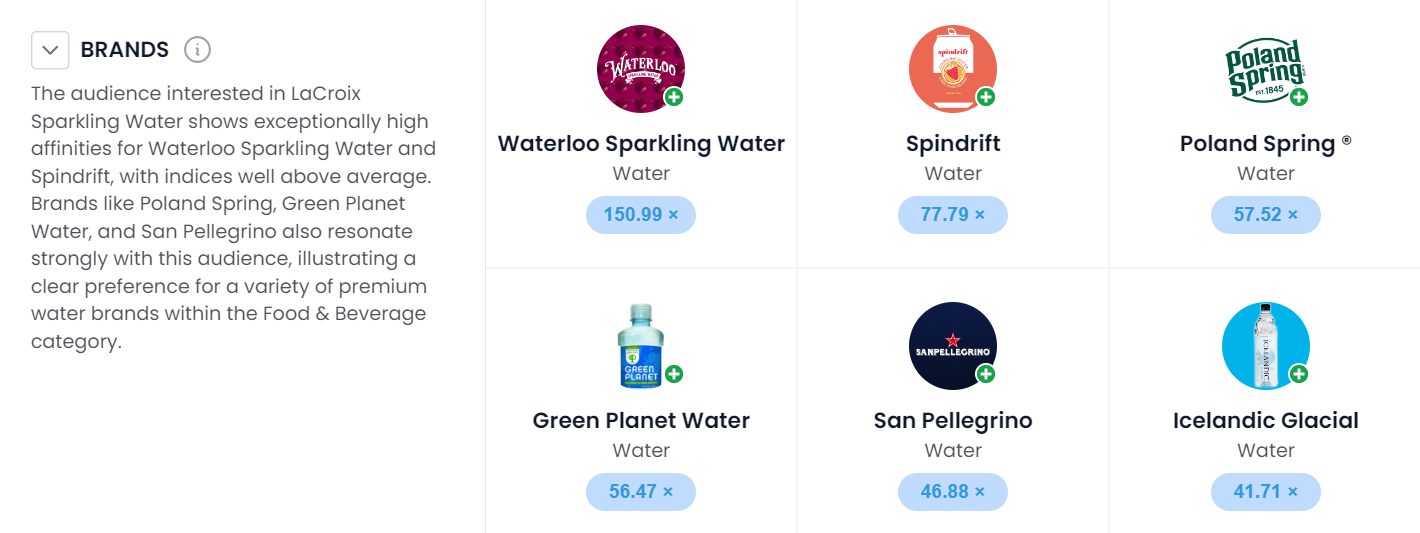Click the Poland Spring logo image
The width and height of the screenshot is (1420, 533).
[1265, 68]
